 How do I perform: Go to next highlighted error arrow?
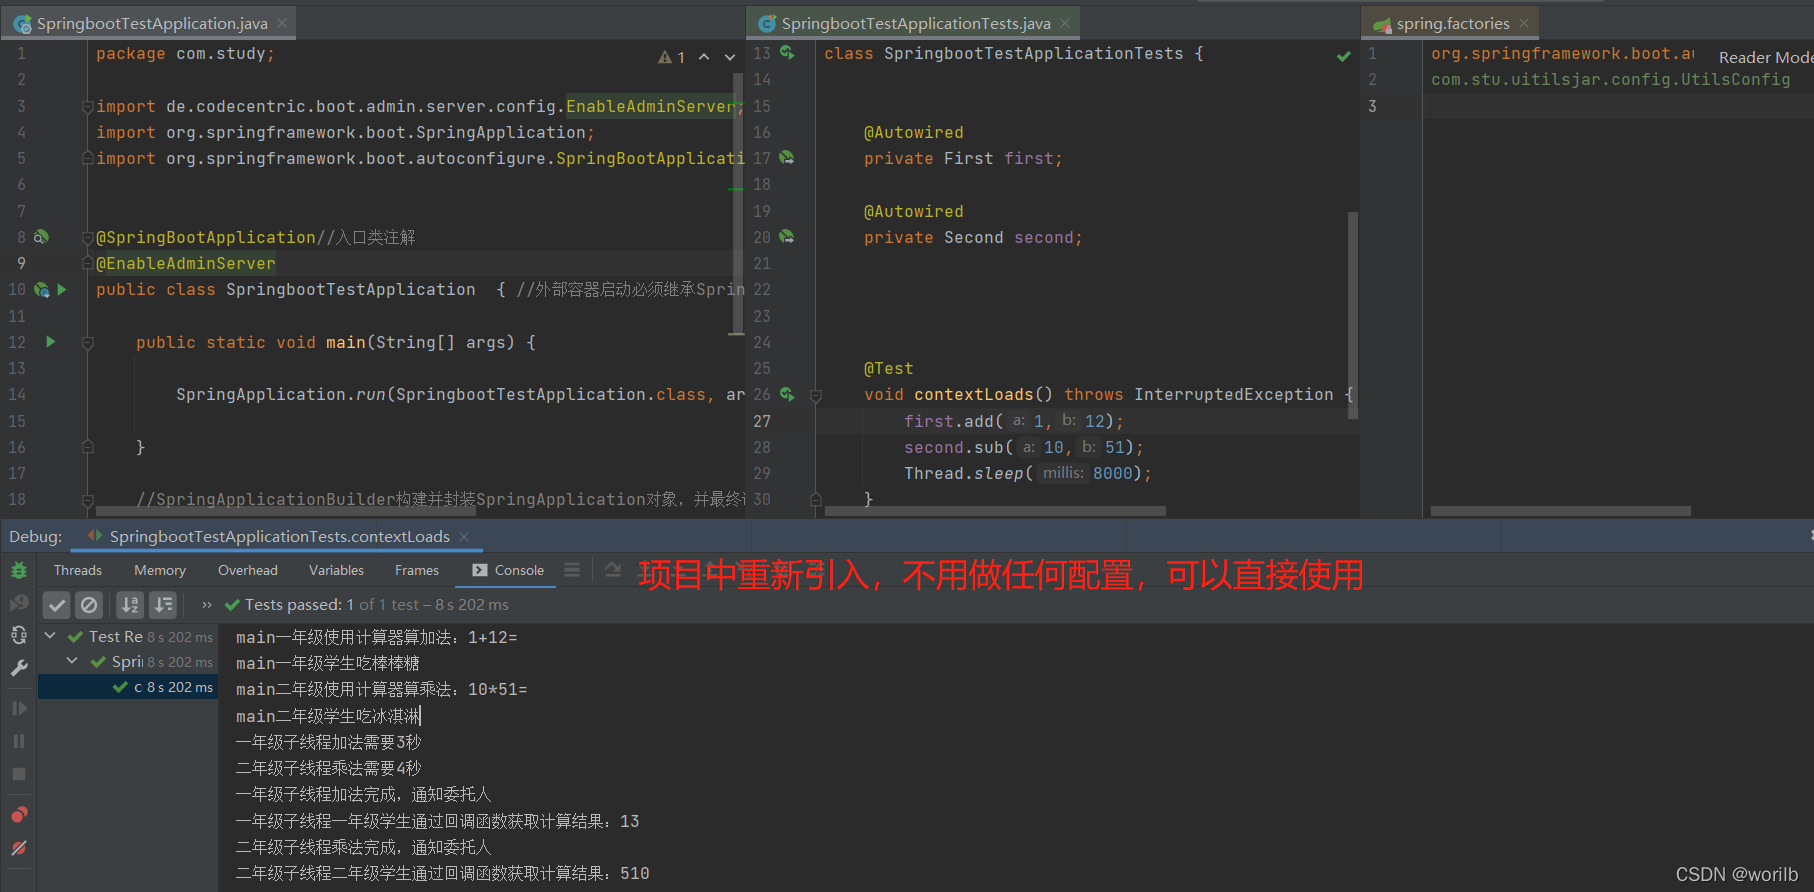tap(730, 58)
